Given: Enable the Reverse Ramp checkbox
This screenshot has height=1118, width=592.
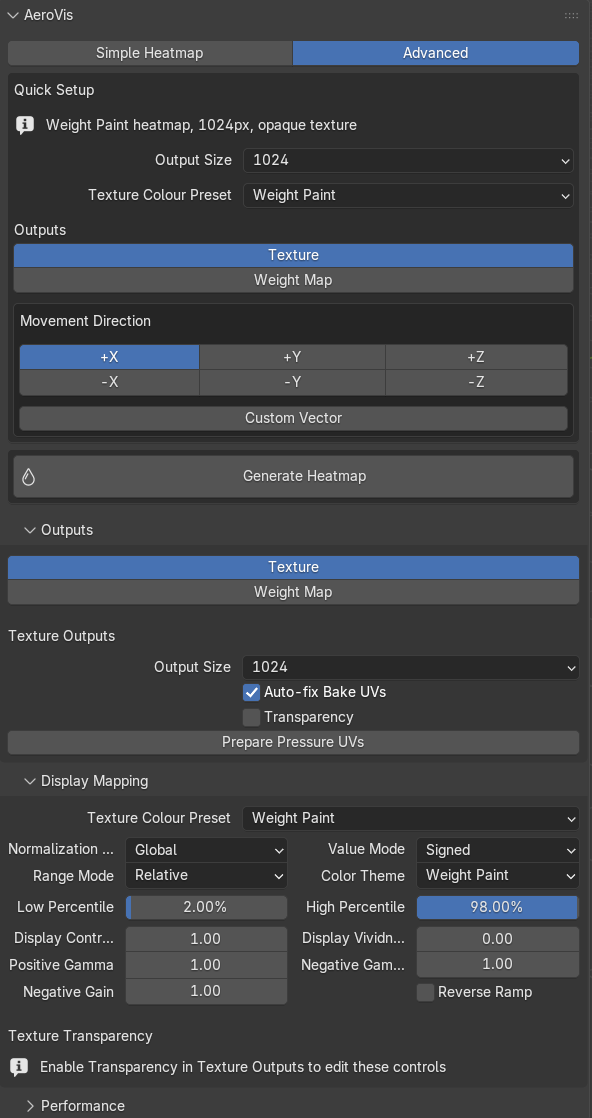Looking at the screenshot, I should [x=425, y=993].
